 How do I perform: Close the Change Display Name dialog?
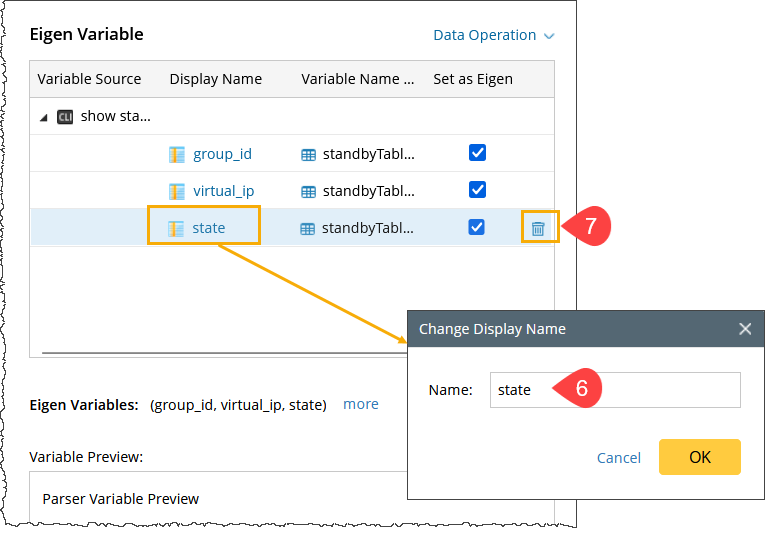pyautogui.click(x=744, y=329)
